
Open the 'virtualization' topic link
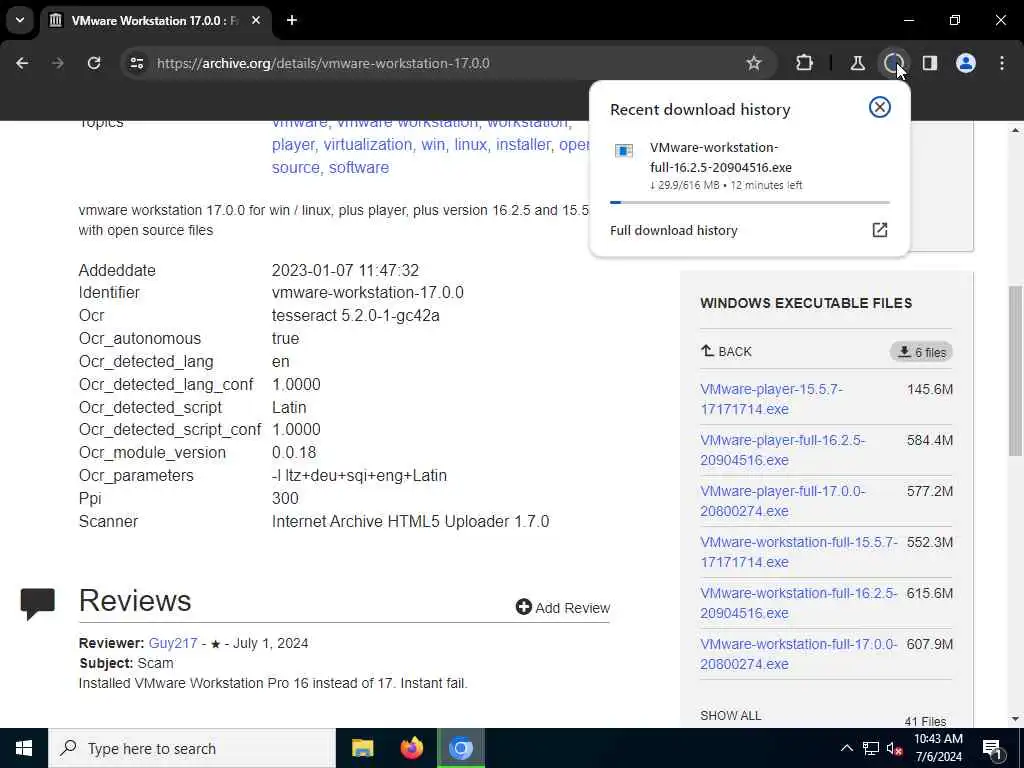click(368, 144)
